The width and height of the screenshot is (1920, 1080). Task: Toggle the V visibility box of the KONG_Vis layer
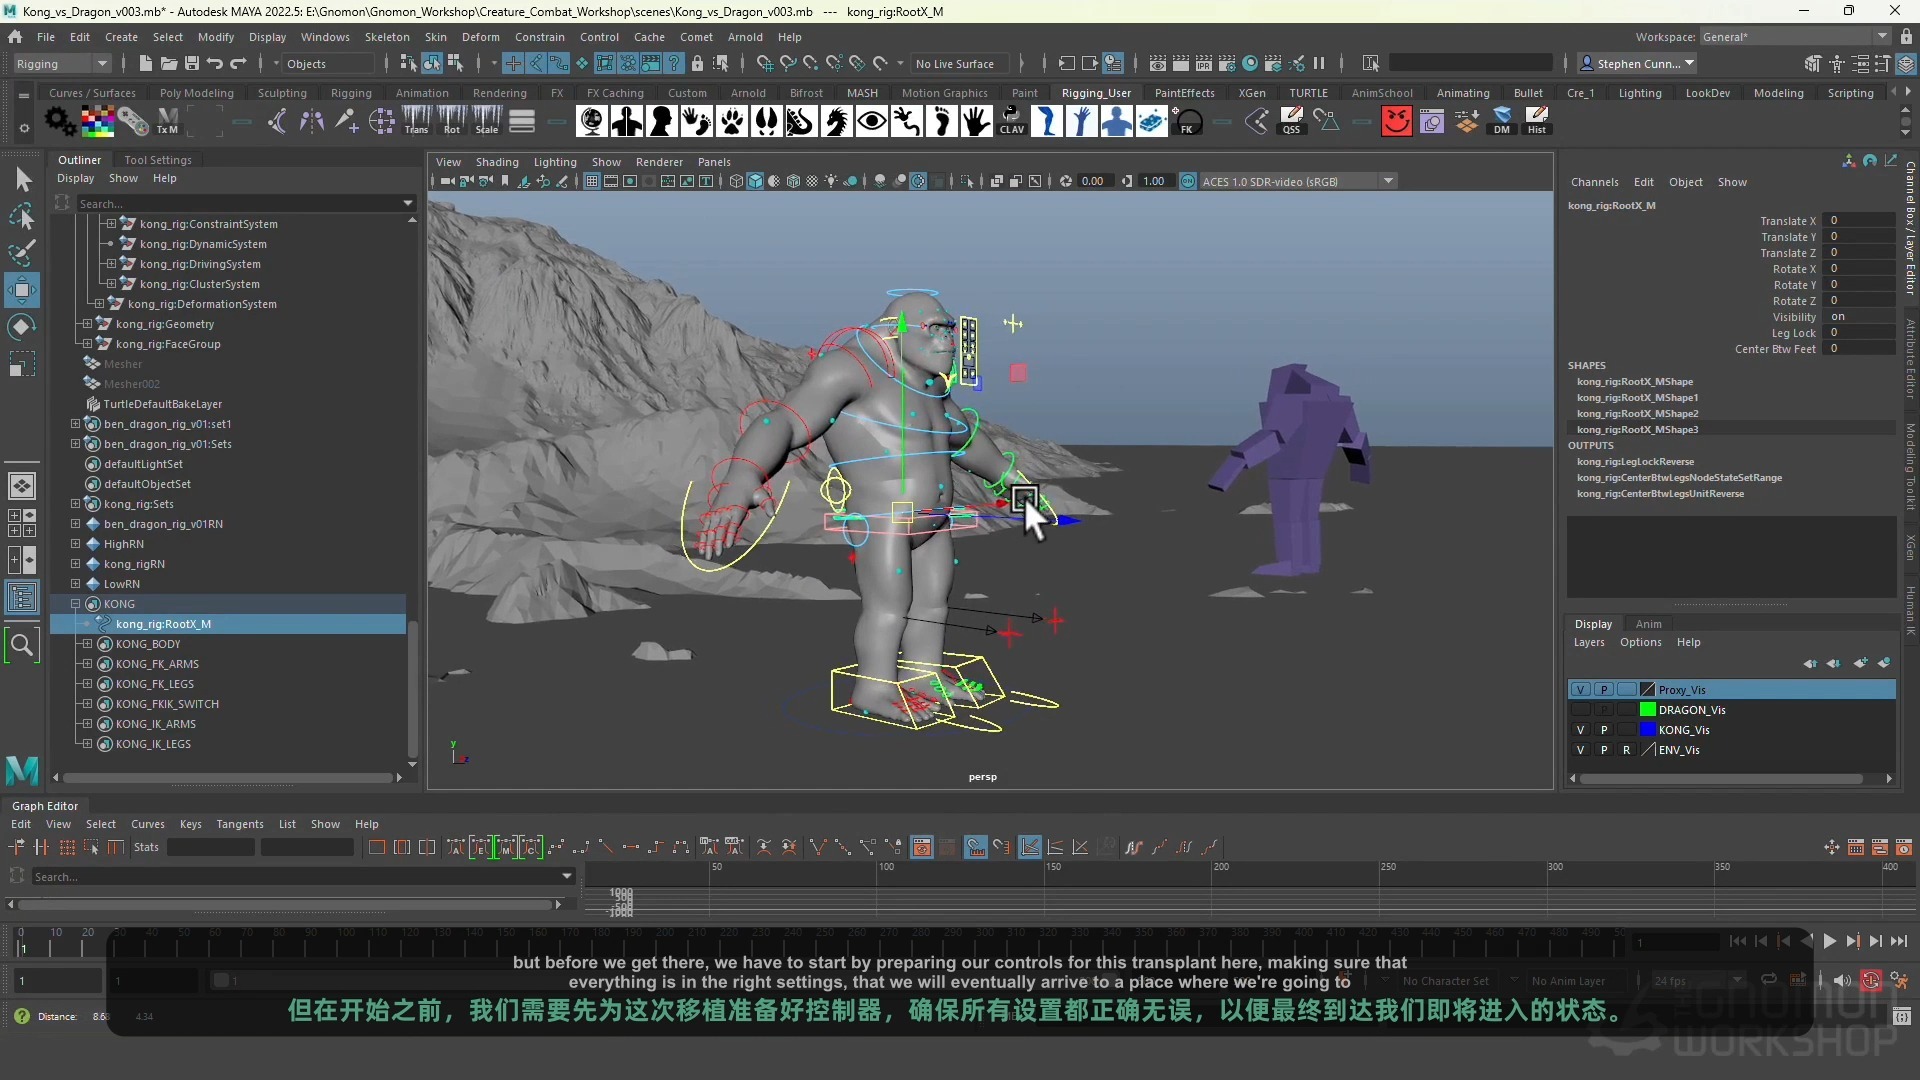(1580, 730)
